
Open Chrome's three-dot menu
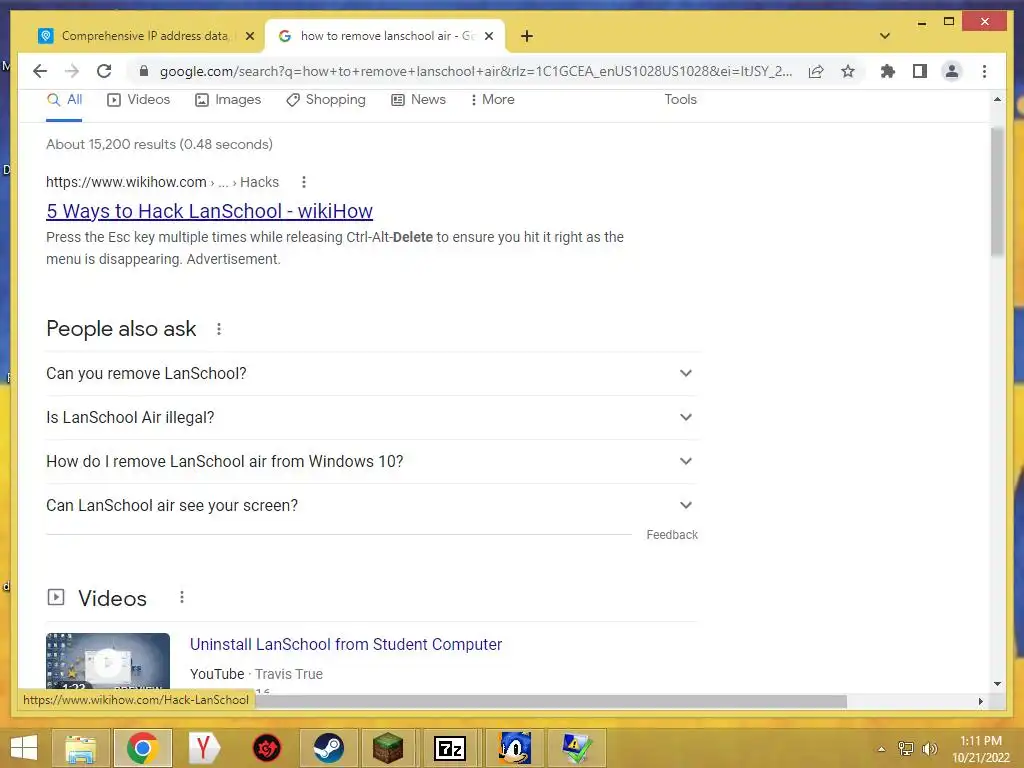tap(984, 71)
